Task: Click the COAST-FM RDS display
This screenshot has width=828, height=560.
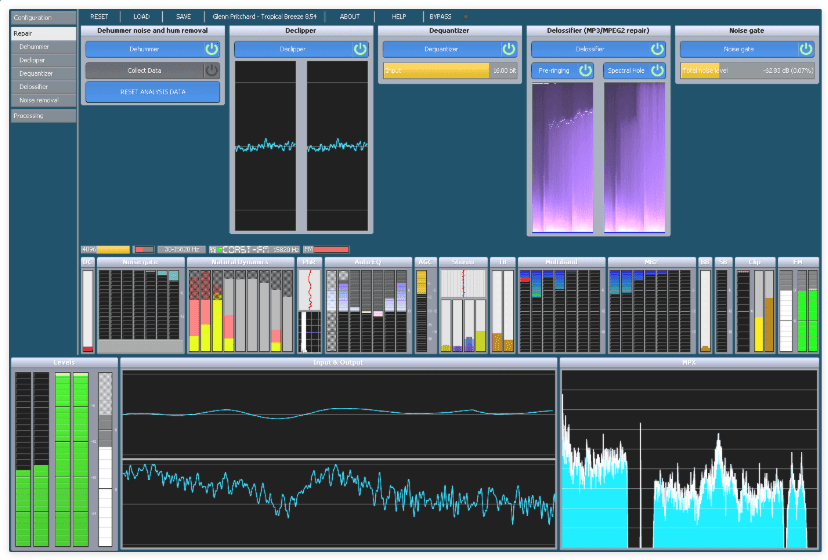Action: 255,249
